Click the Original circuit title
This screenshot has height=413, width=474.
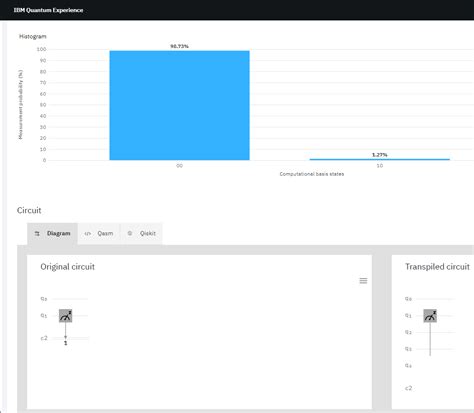(x=67, y=267)
